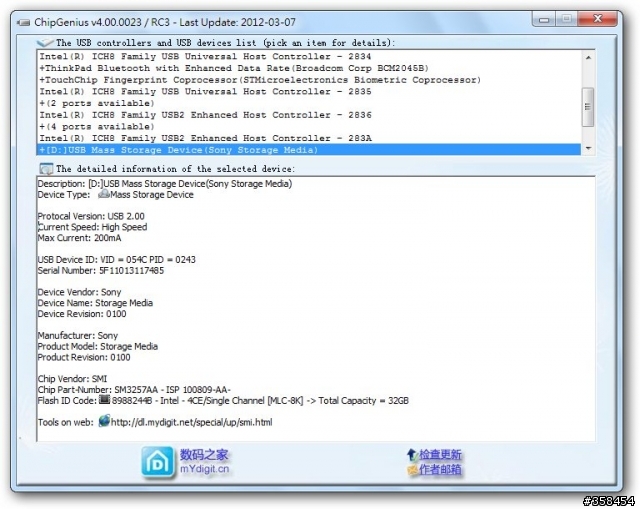Click the ChipGenius title bar app icon
The width and height of the screenshot is (640, 509).
(24, 22)
